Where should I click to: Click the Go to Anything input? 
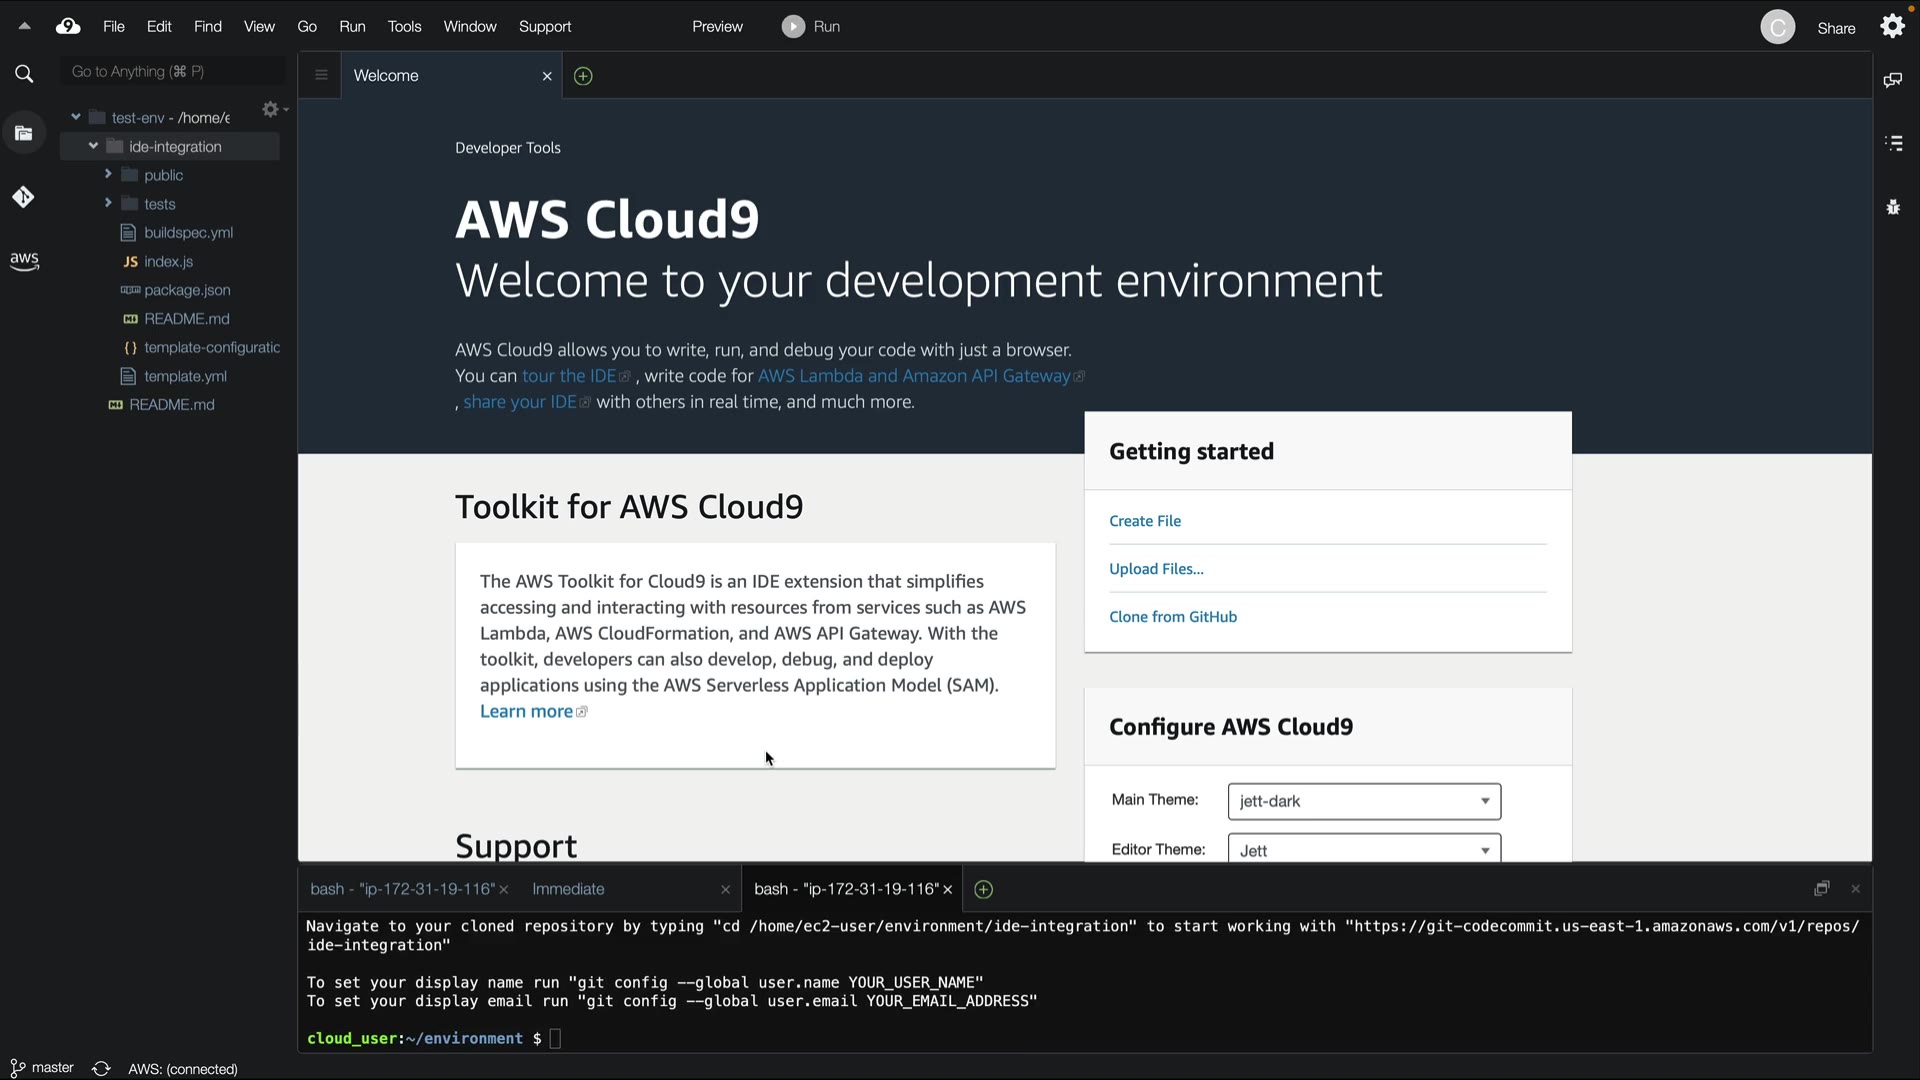(170, 72)
